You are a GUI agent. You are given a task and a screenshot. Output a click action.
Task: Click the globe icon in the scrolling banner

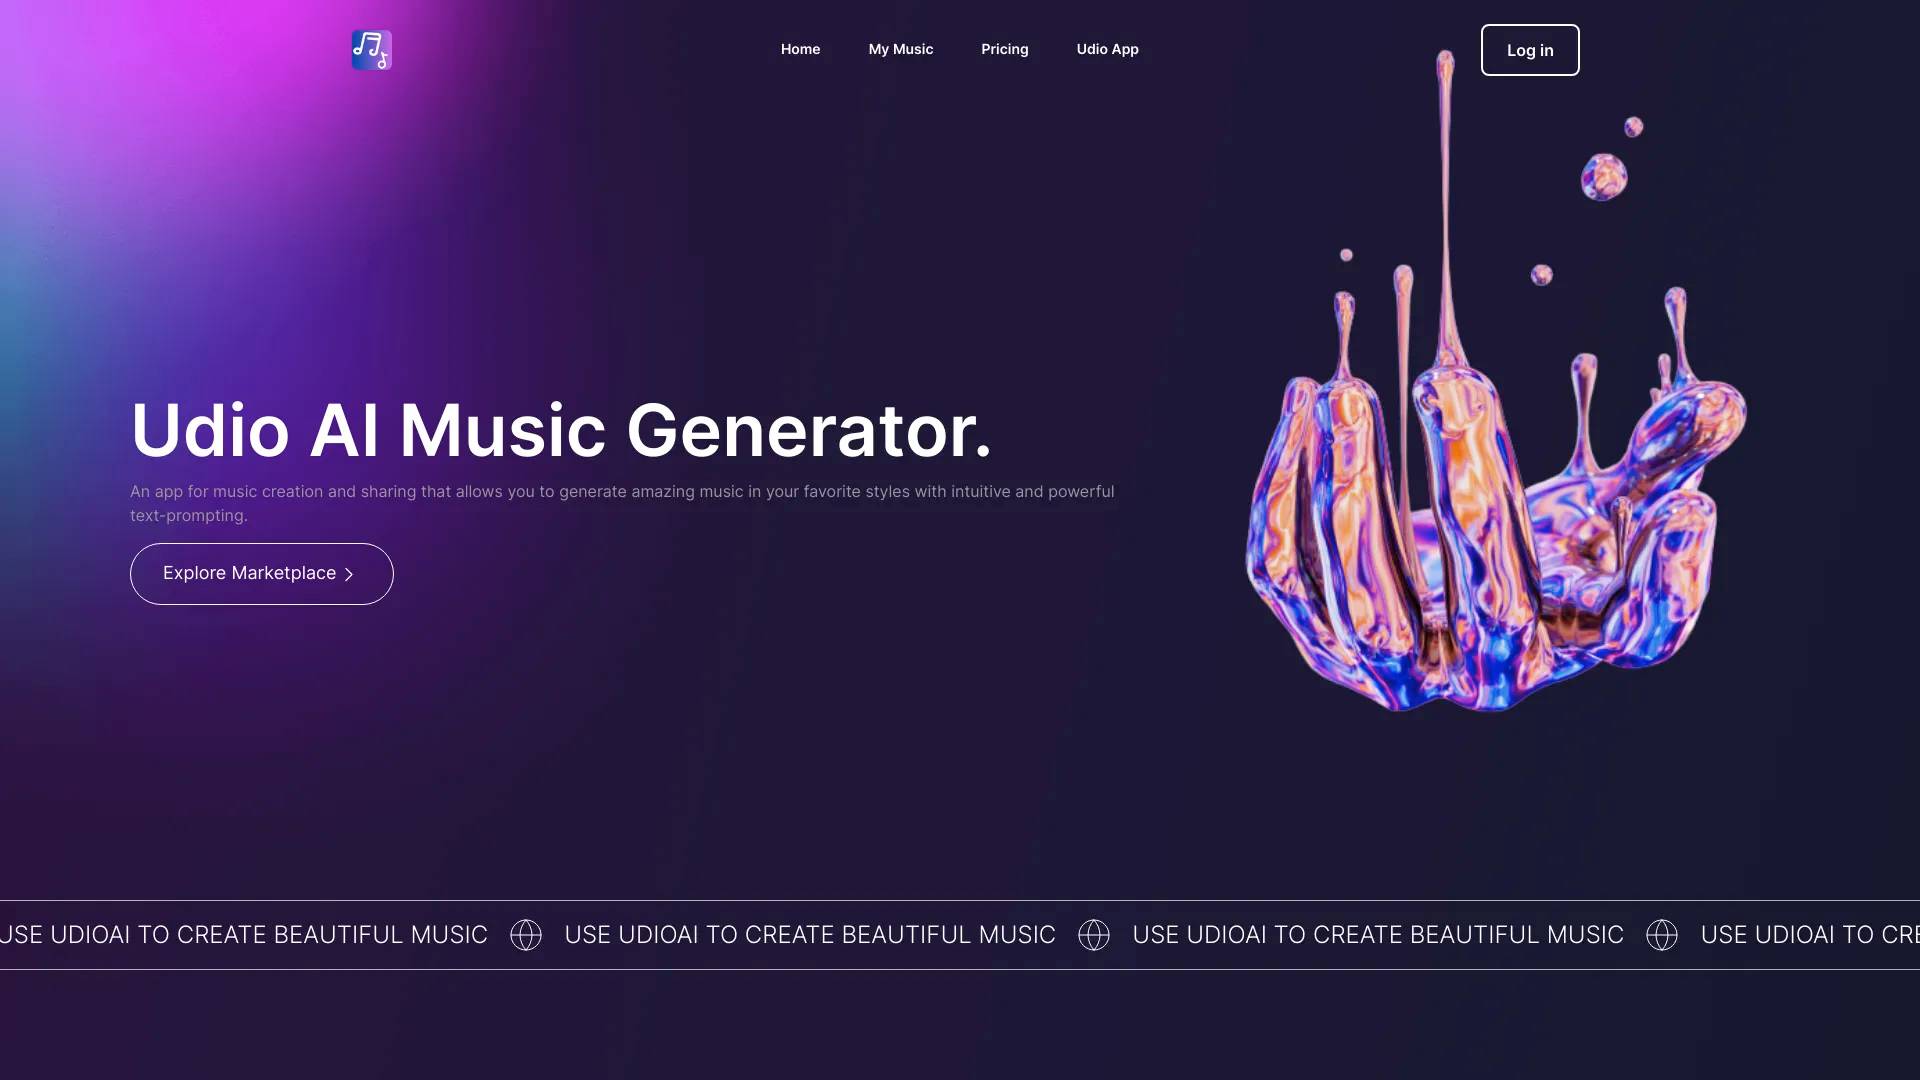pyautogui.click(x=525, y=935)
